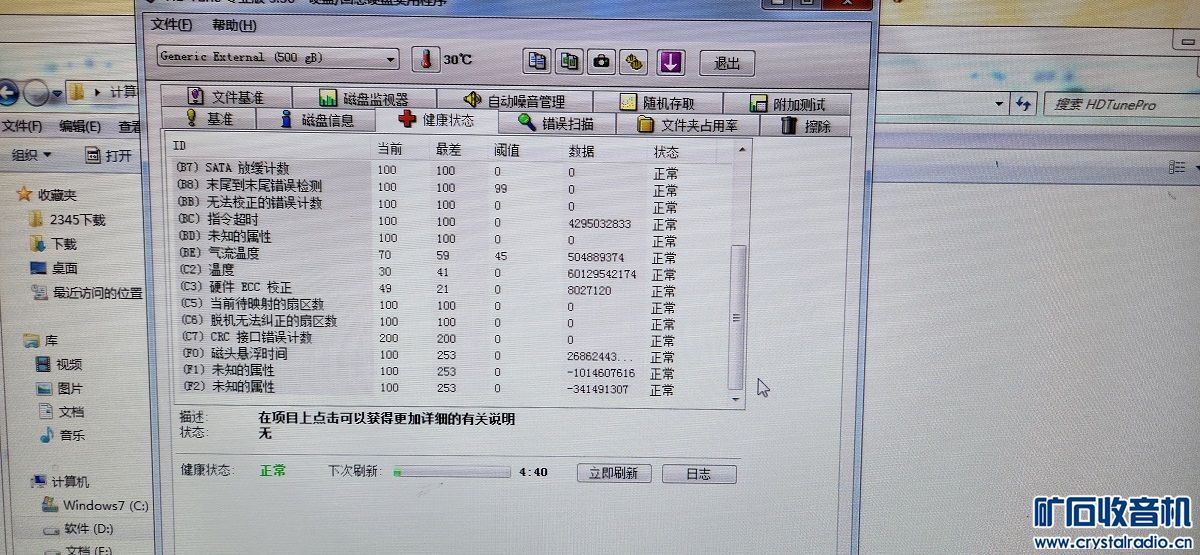Open the 帮助(H) menu in HD Tune

tap(234, 25)
